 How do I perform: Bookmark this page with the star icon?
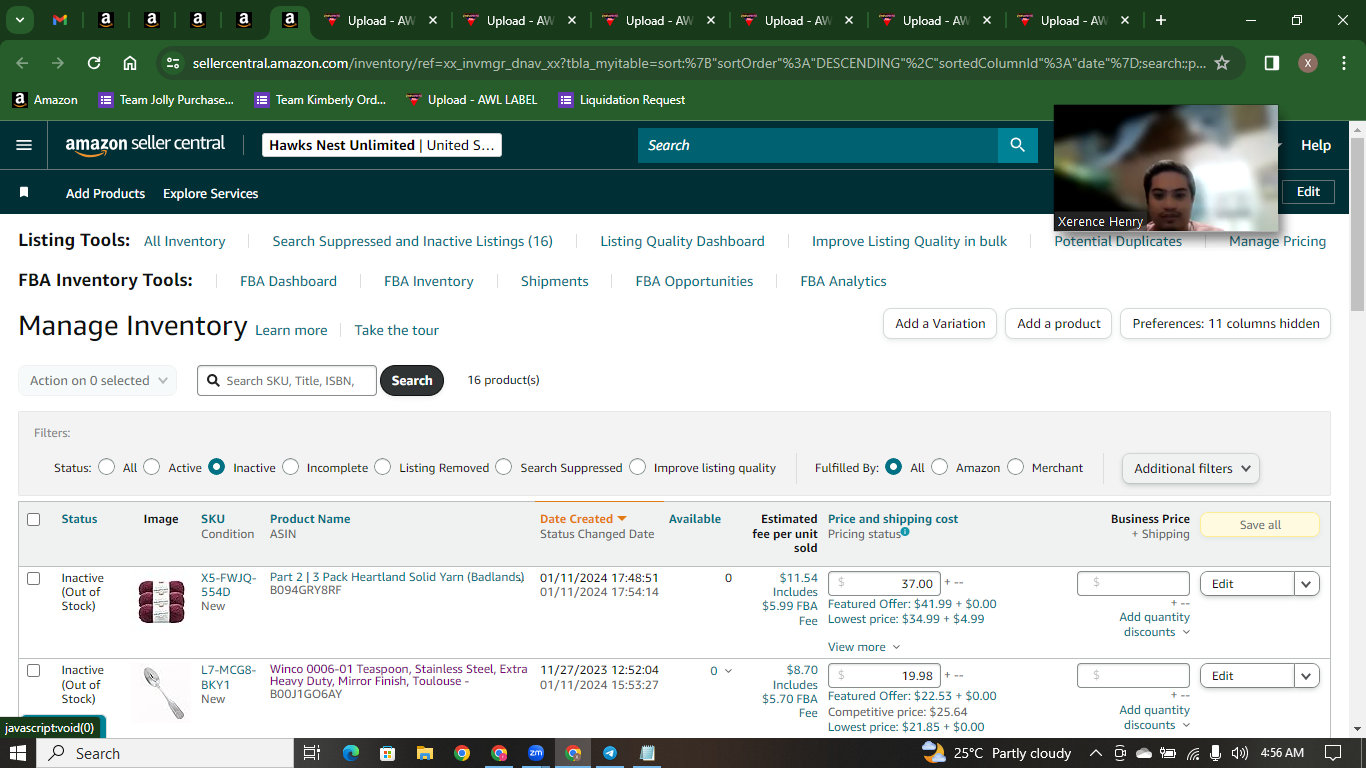point(1222,63)
